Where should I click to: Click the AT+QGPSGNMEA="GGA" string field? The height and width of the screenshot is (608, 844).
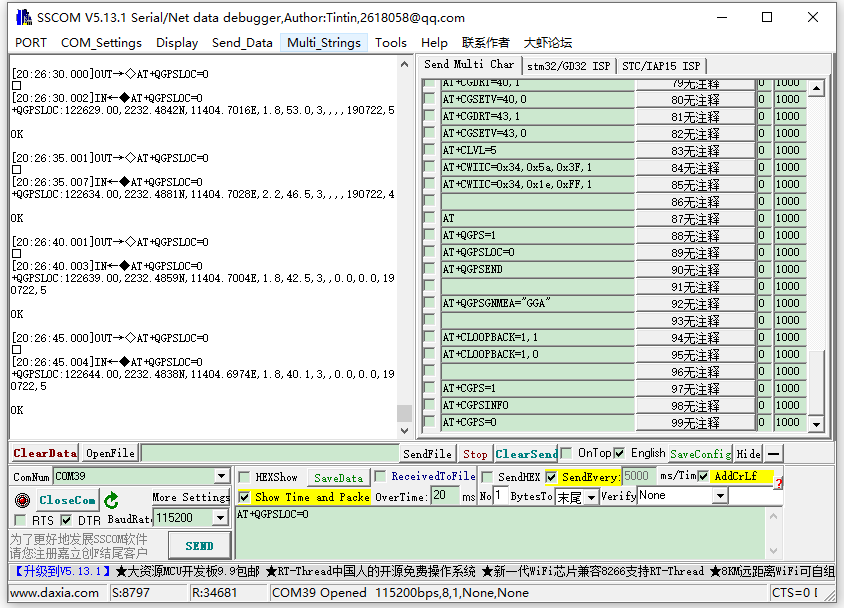point(537,303)
